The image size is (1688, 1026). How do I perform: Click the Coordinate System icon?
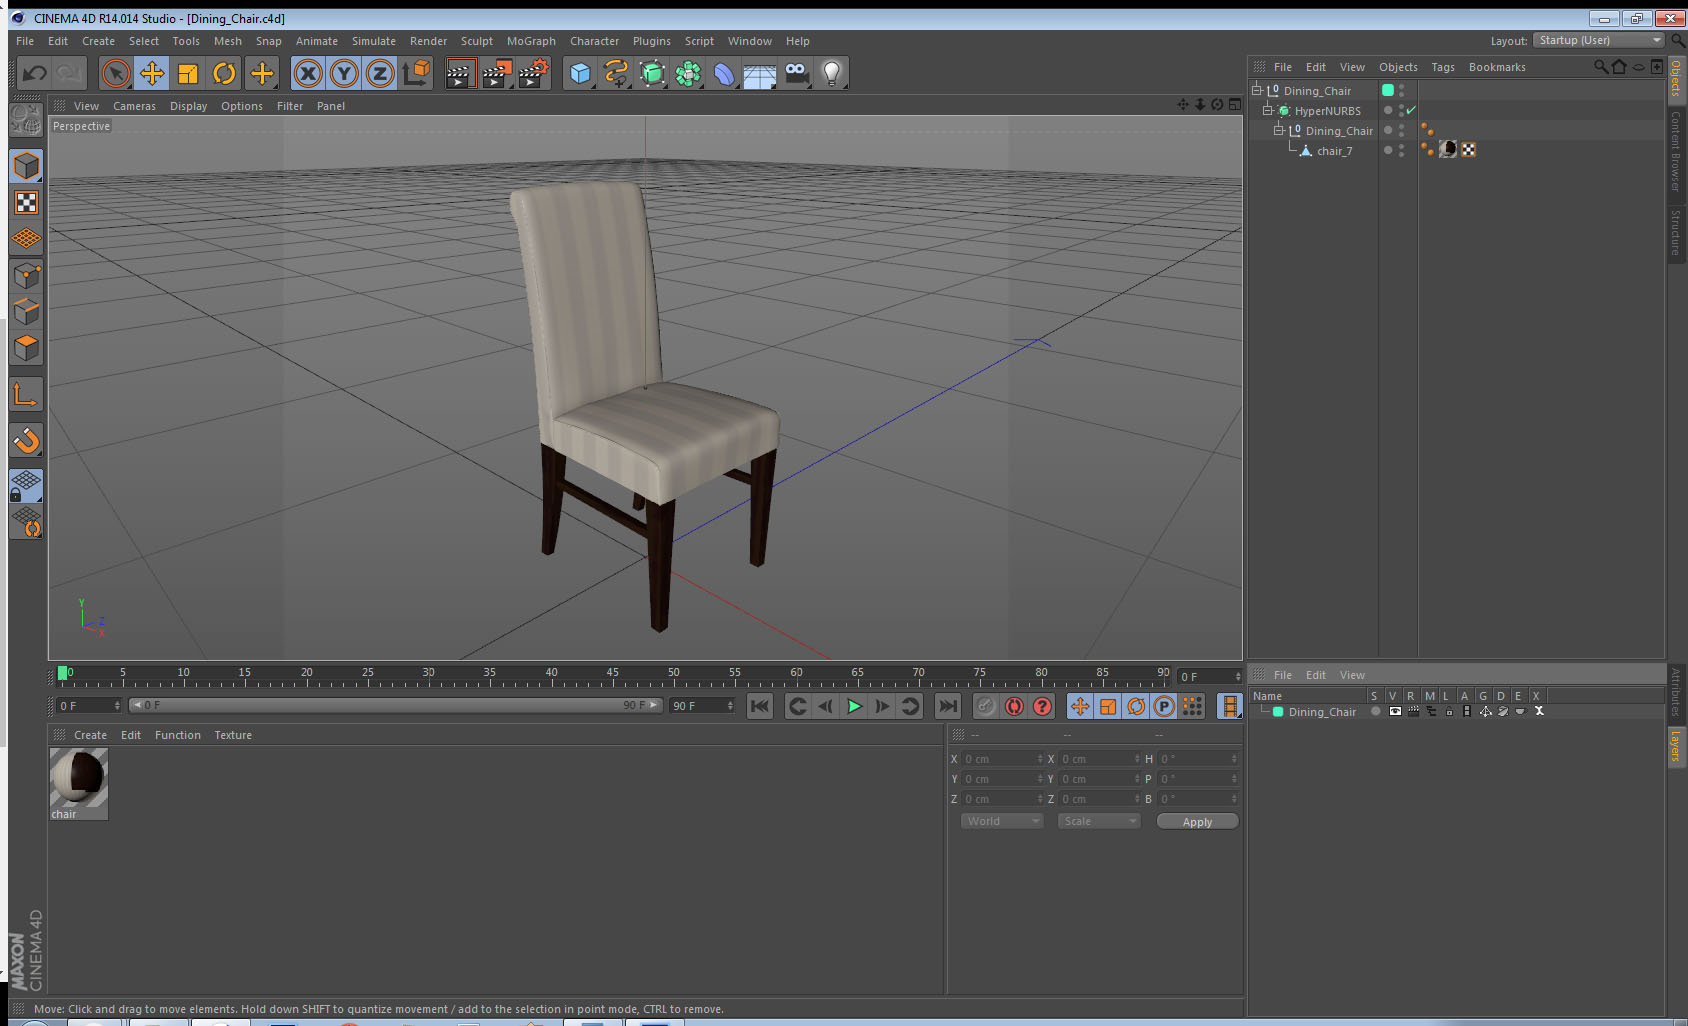(x=416, y=73)
